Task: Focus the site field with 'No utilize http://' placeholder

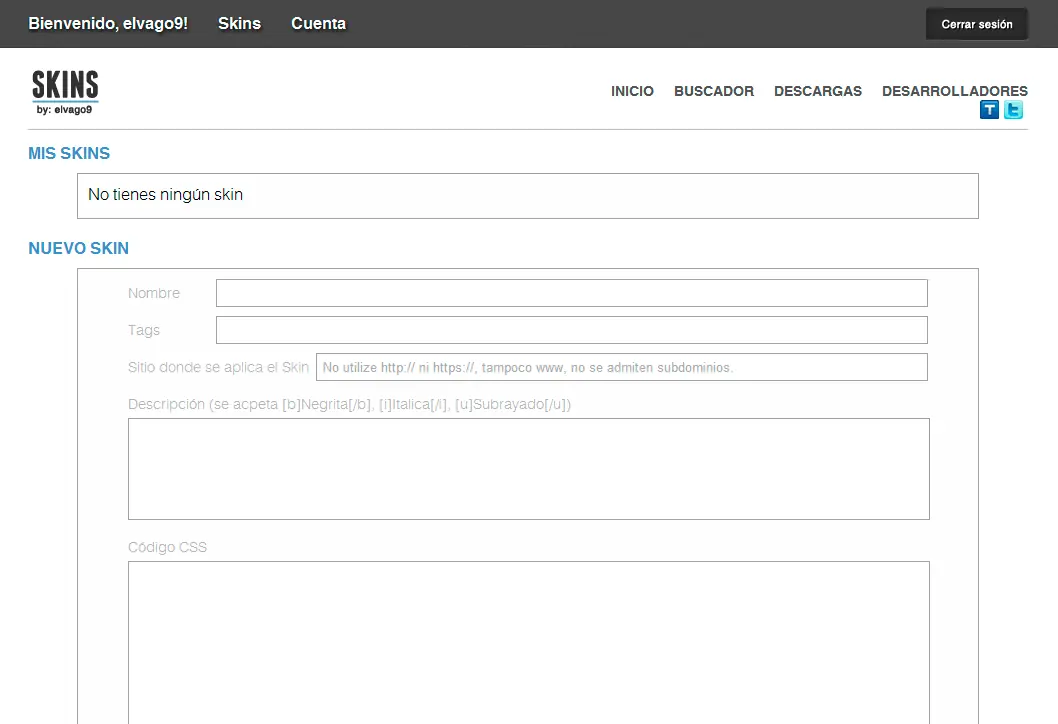Action: (621, 367)
